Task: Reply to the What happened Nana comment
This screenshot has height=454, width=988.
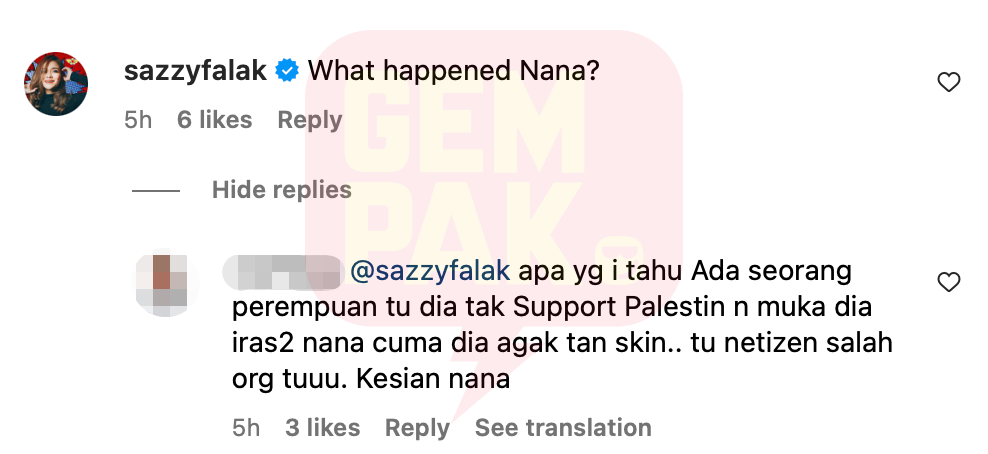Action: 310,120
